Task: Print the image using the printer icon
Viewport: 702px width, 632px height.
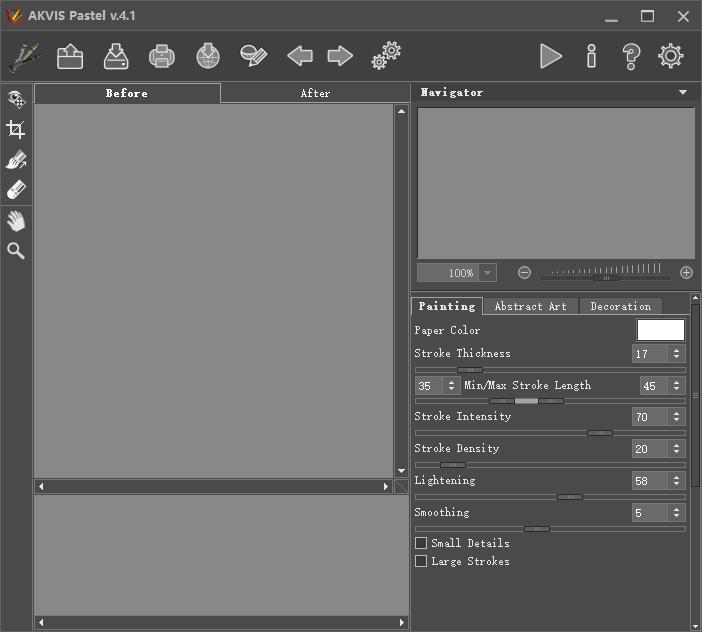Action: [162, 56]
